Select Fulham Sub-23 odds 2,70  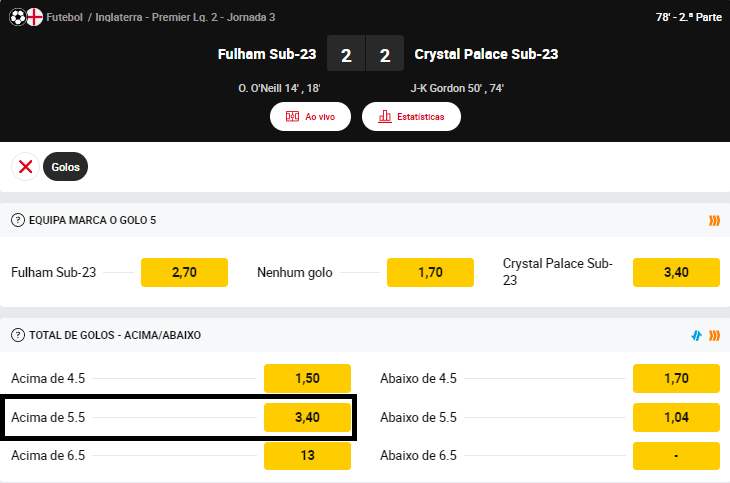click(184, 272)
